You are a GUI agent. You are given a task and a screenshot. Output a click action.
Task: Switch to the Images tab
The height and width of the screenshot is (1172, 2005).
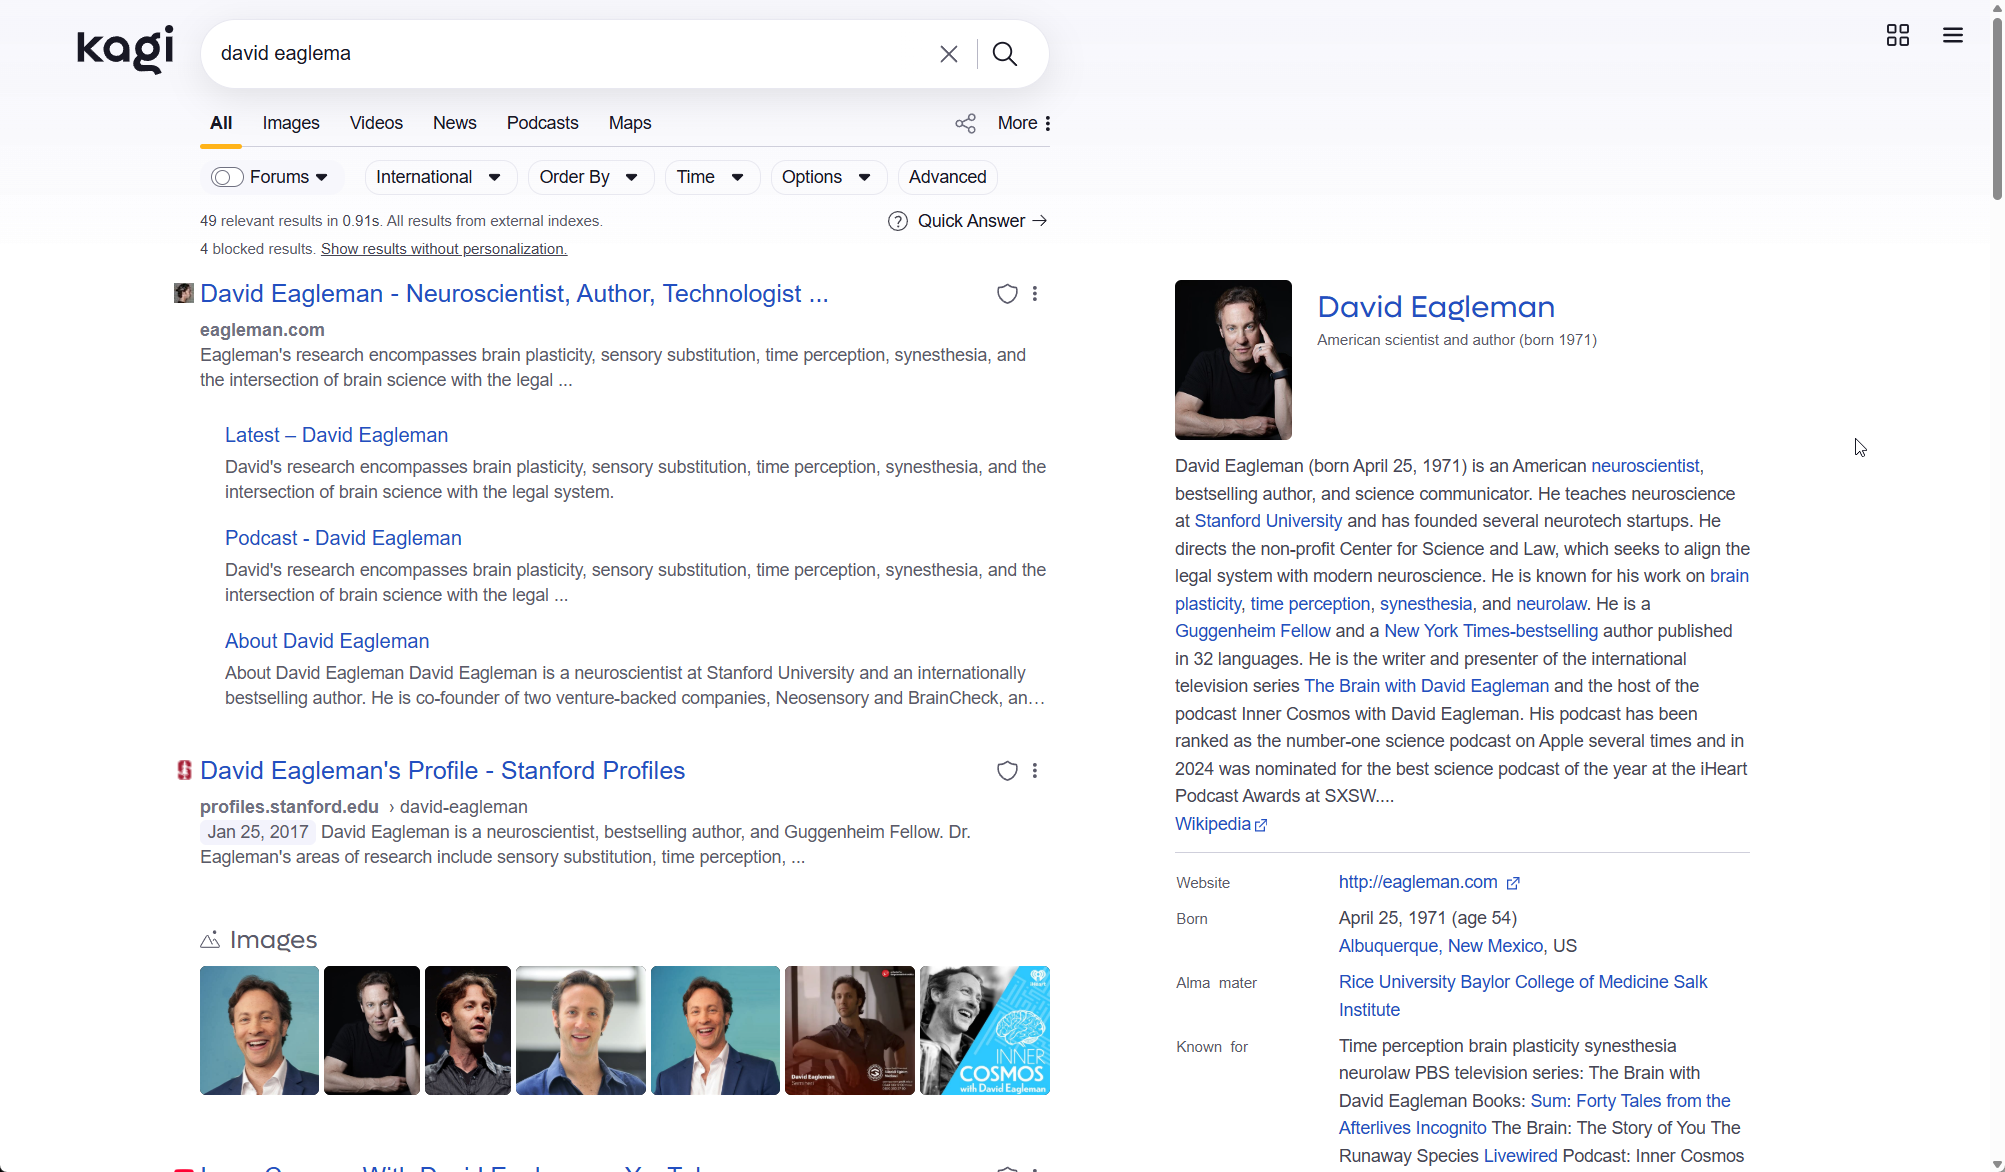[291, 123]
